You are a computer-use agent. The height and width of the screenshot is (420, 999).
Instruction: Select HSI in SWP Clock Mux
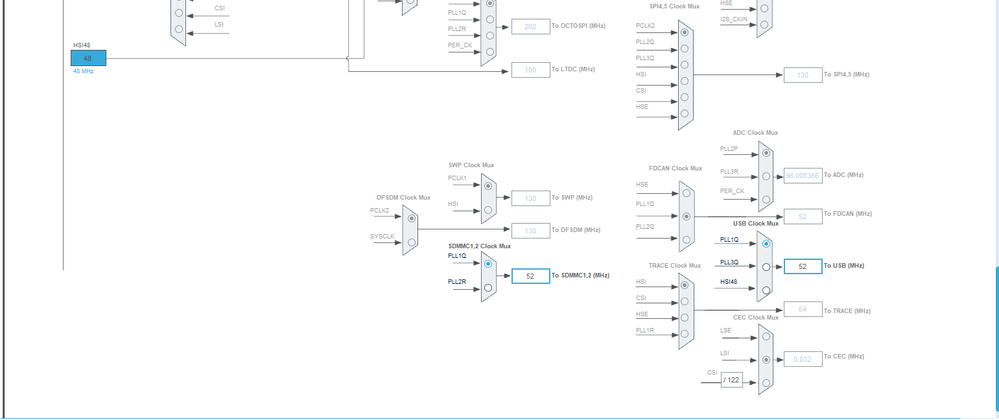[x=488, y=210]
